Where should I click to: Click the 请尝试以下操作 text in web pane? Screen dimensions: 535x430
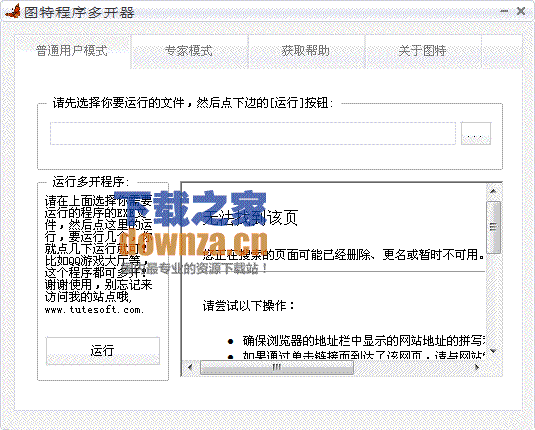coord(248,306)
